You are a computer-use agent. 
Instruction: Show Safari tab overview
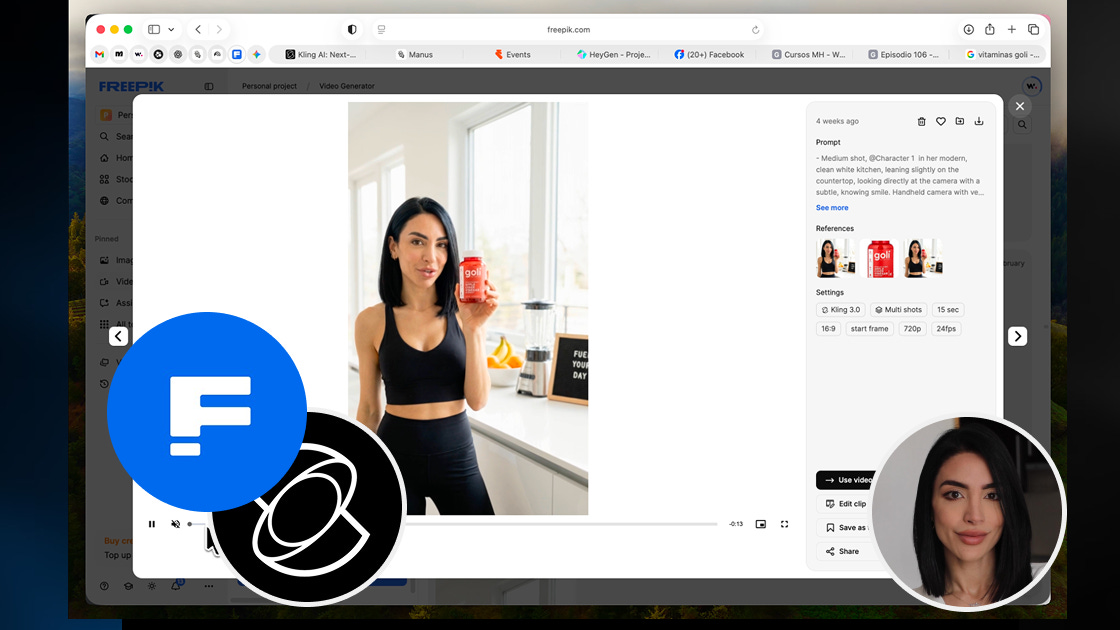1034,29
